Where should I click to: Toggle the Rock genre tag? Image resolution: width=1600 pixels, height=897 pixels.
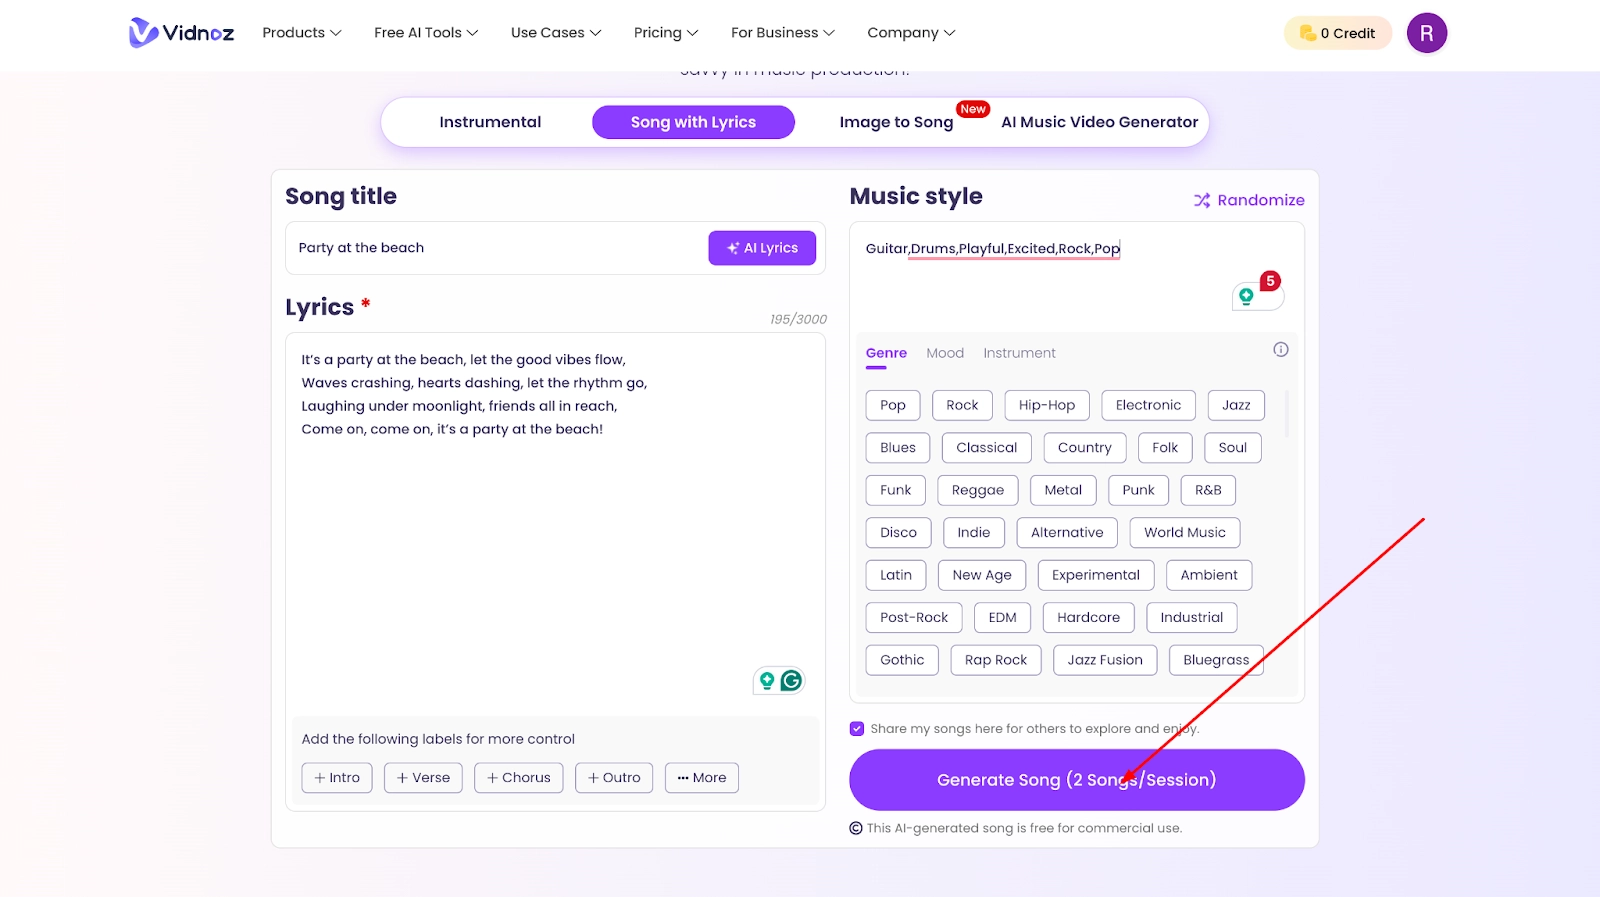coord(962,405)
